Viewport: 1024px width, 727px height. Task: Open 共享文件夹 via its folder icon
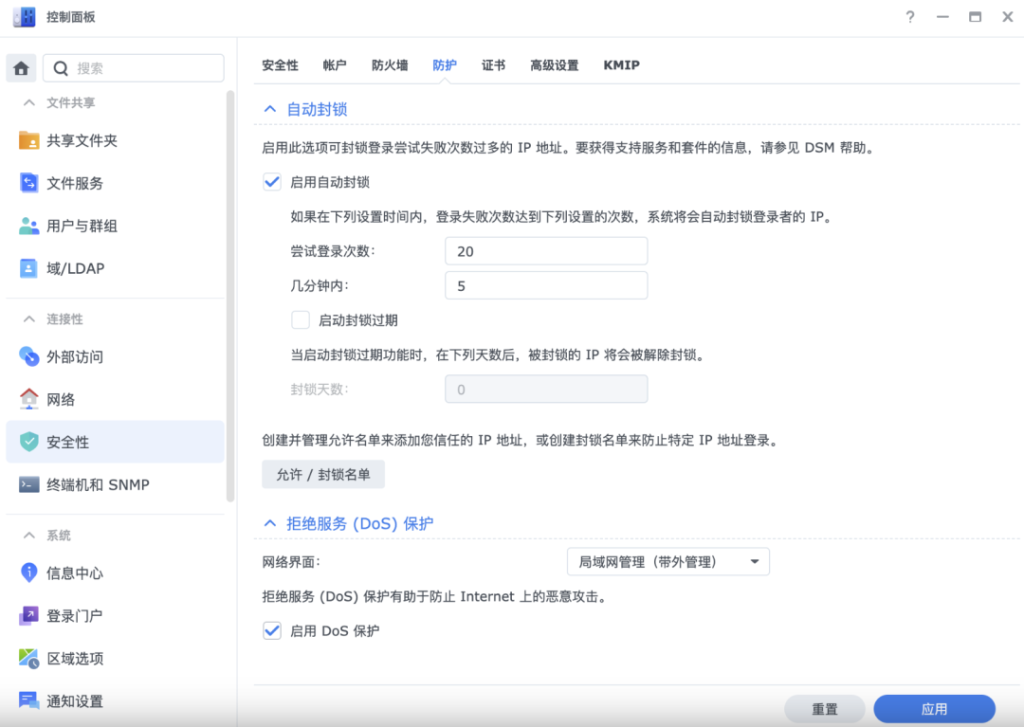(29, 141)
